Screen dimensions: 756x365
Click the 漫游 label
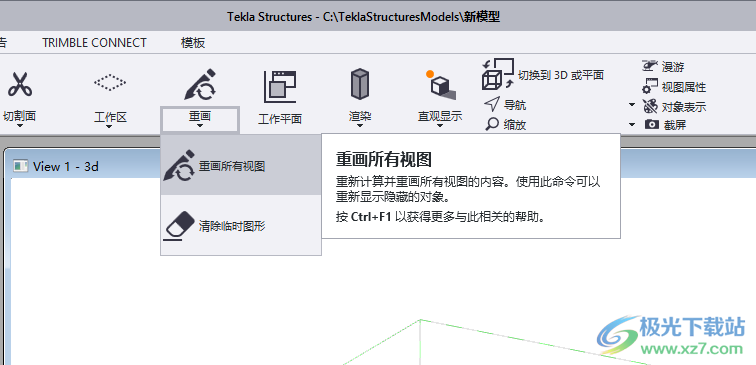point(673,67)
